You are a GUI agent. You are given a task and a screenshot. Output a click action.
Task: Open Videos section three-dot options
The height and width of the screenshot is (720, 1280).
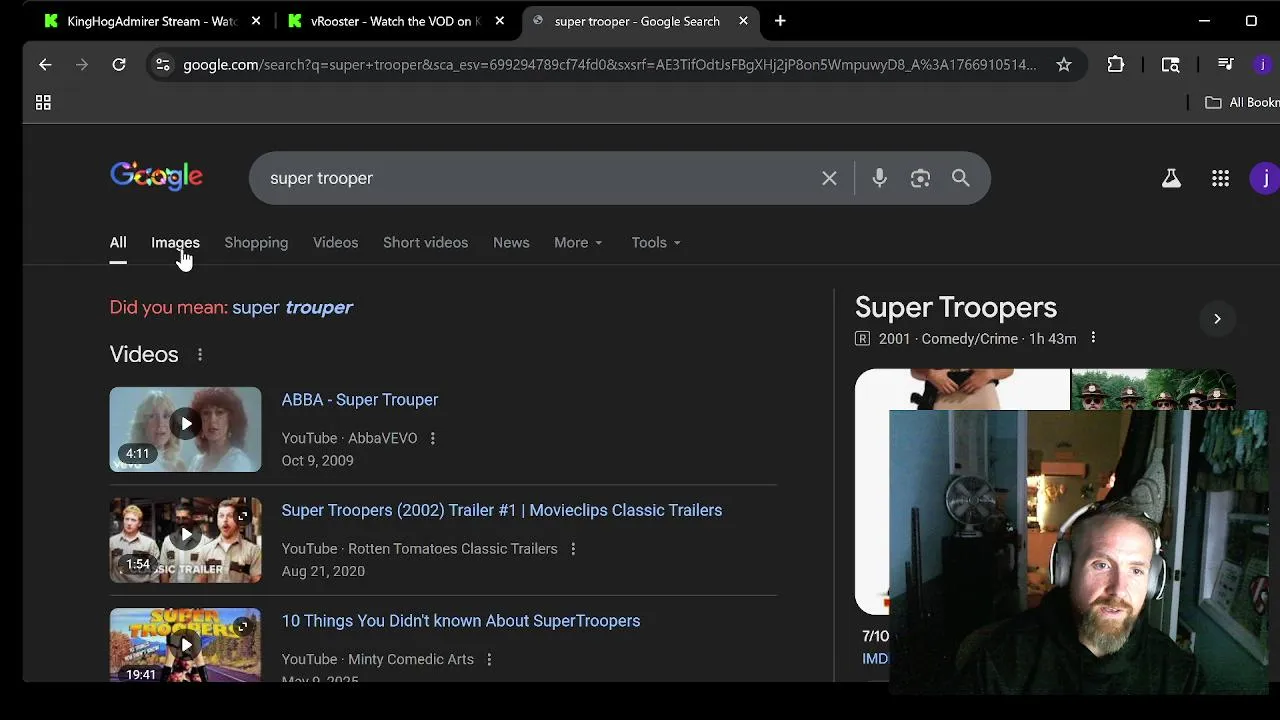tap(200, 355)
